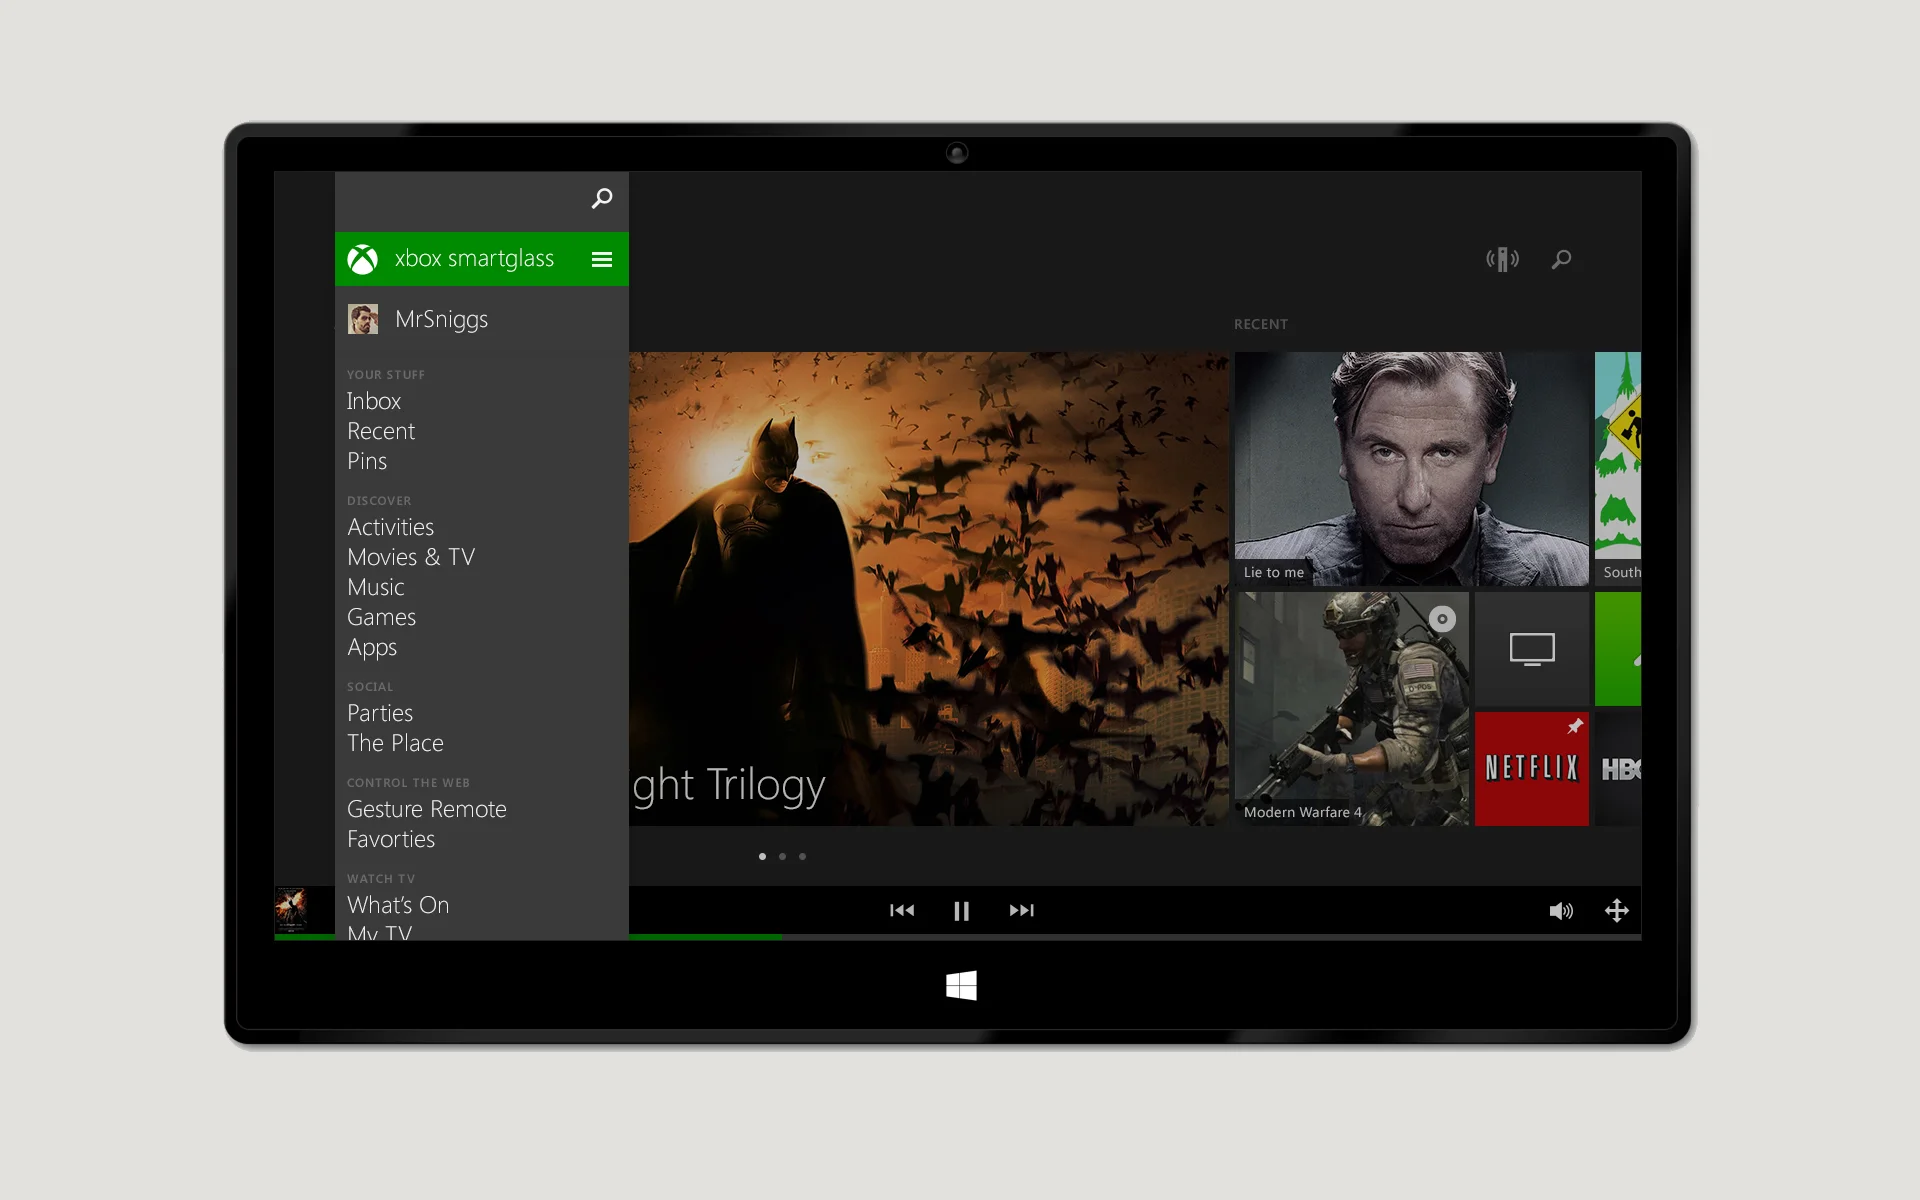Image resolution: width=1920 pixels, height=1200 pixels.
Task: Click the Xbox logo icon
Action: click(x=362, y=260)
